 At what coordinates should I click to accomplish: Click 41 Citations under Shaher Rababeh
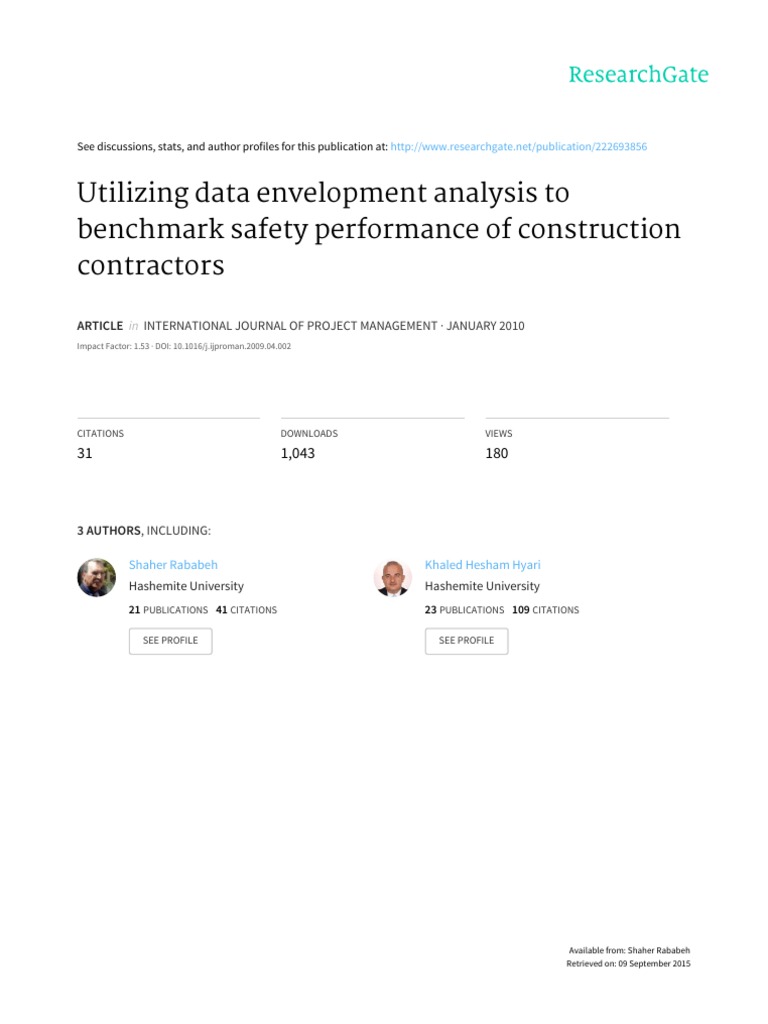tap(246, 610)
